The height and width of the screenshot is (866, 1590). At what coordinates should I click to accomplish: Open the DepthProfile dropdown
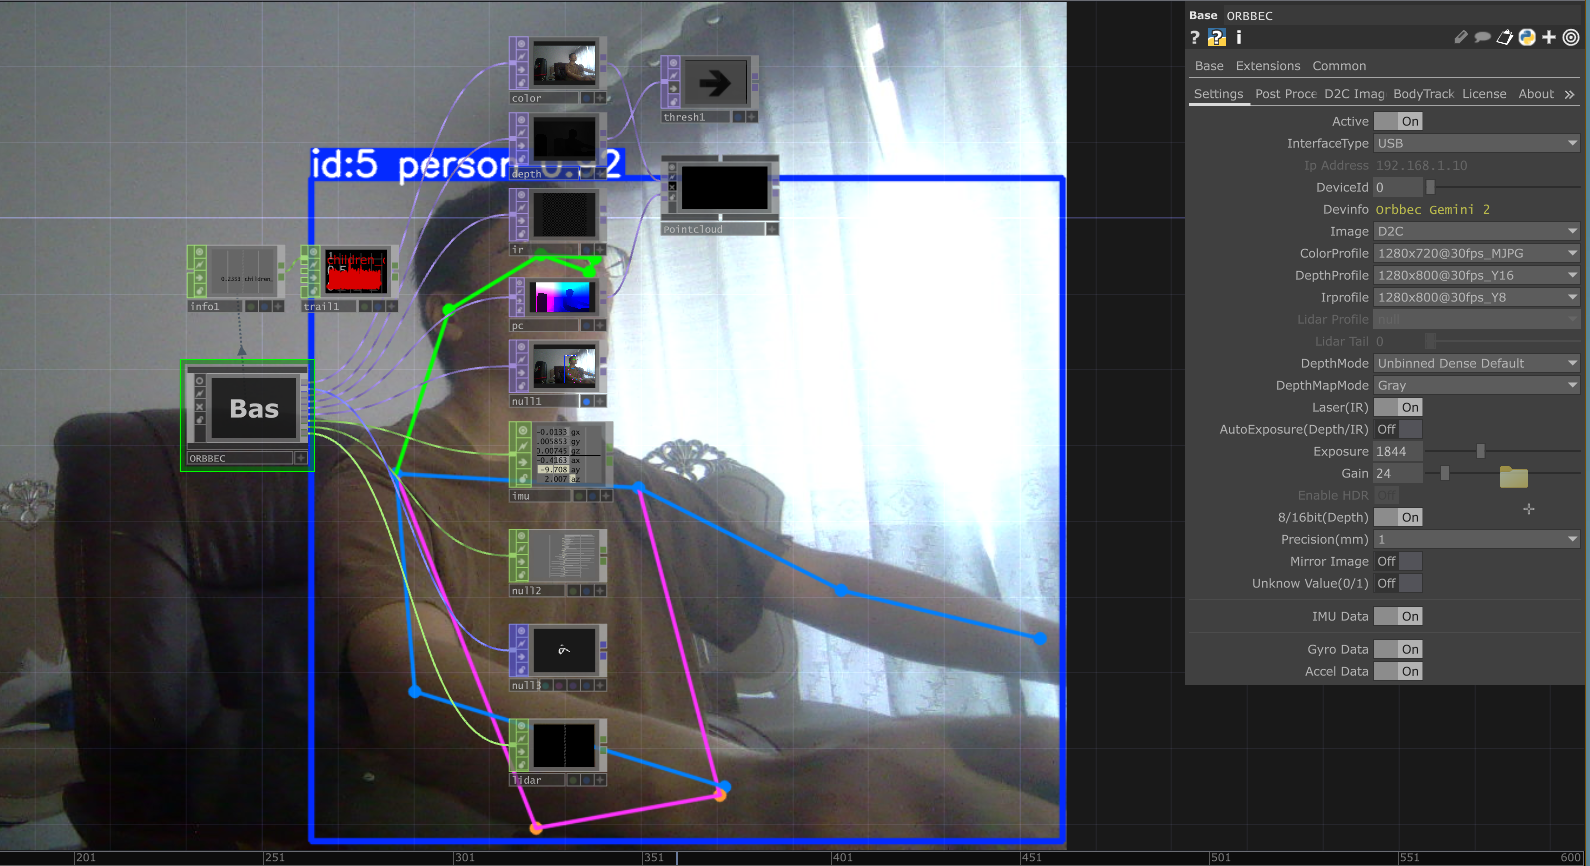click(x=1477, y=275)
